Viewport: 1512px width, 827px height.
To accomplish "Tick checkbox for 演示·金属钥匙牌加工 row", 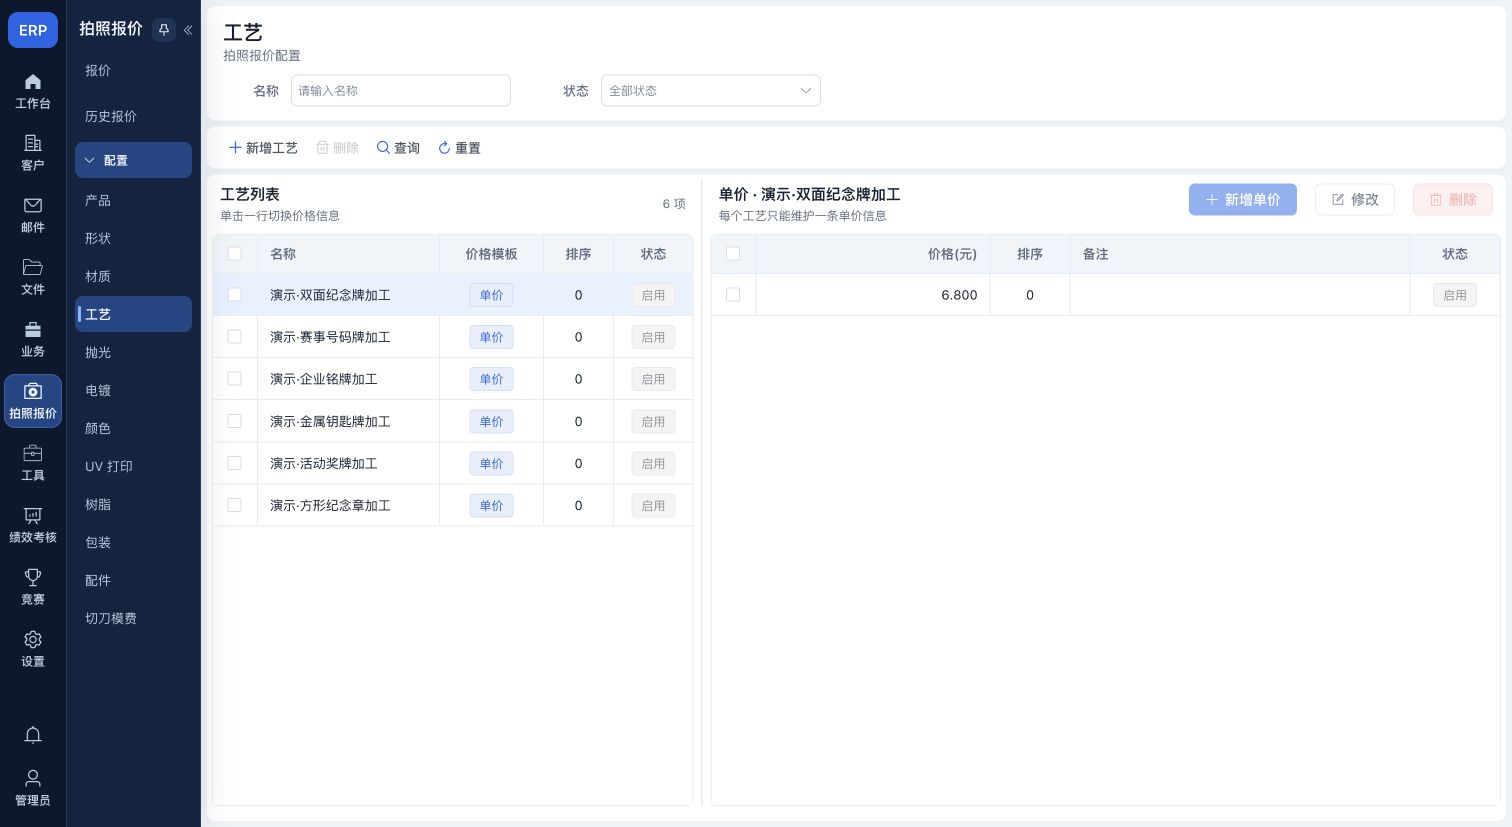I will tap(235, 421).
